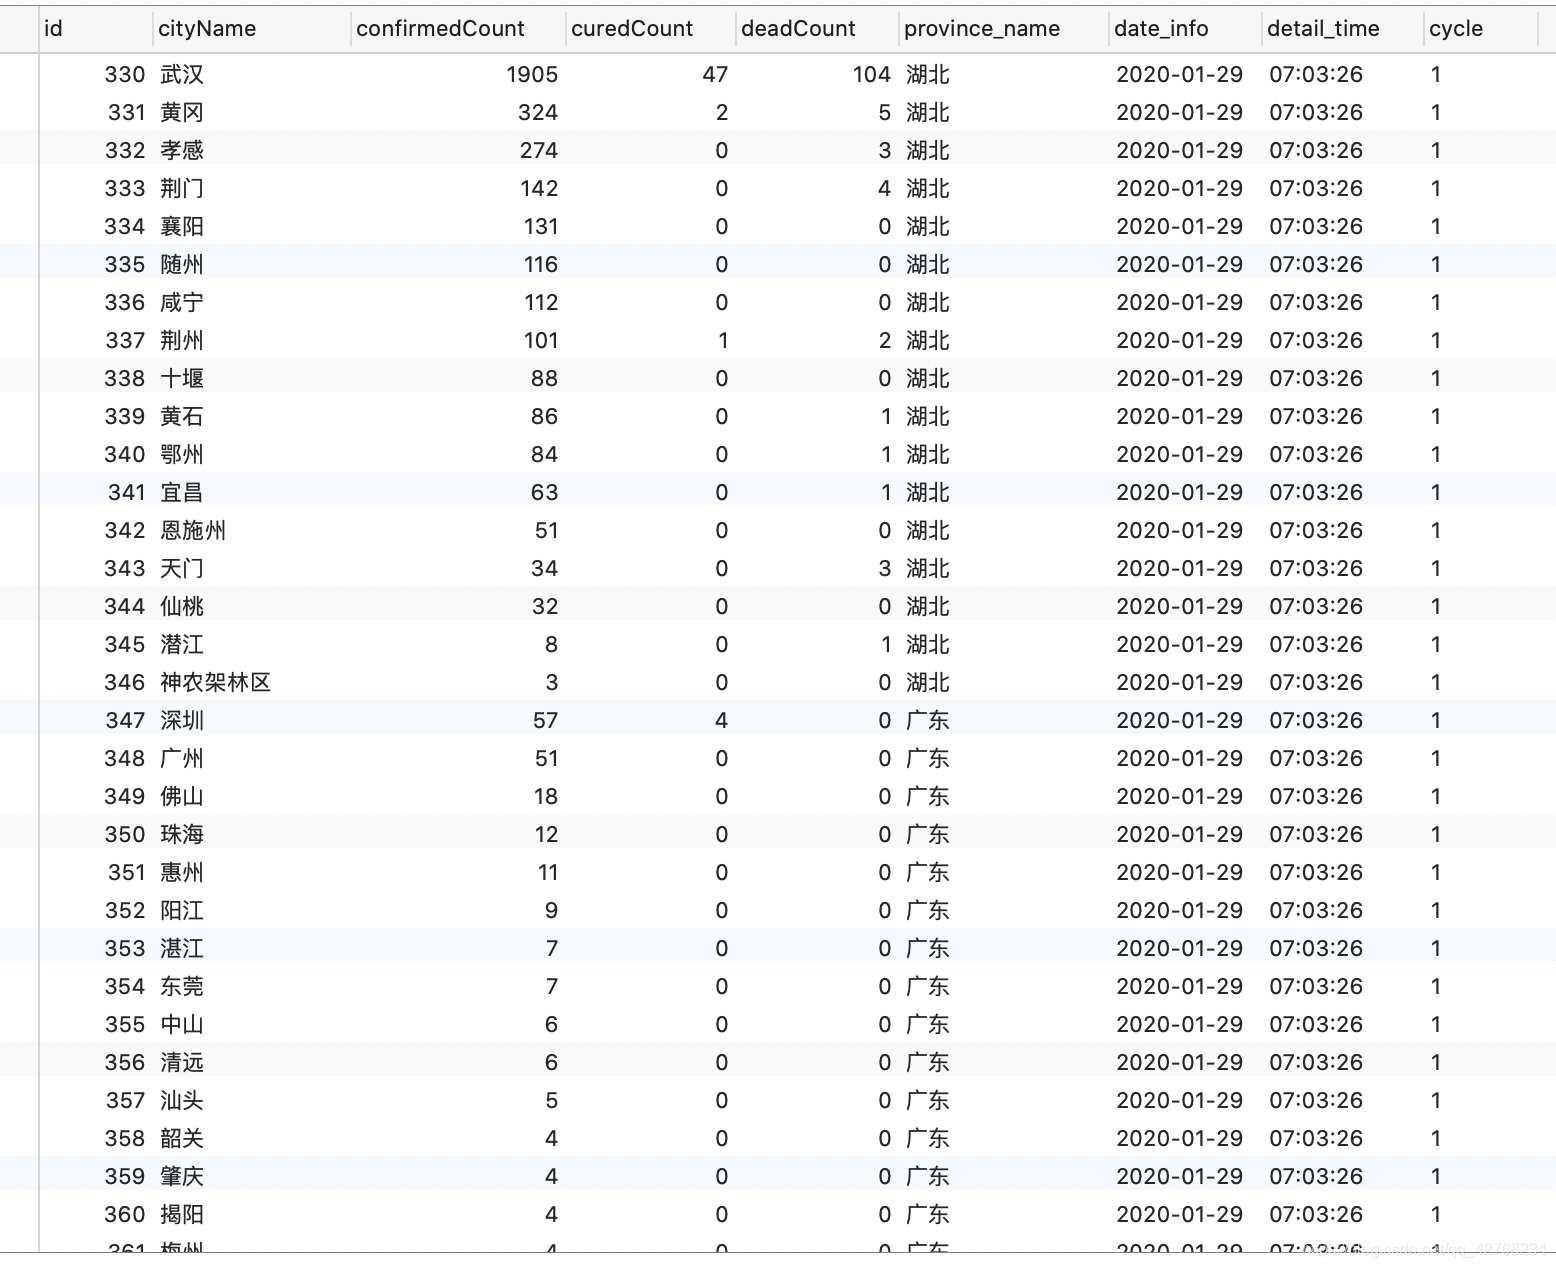Select city name cell 咸宁

[x=182, y=302]
